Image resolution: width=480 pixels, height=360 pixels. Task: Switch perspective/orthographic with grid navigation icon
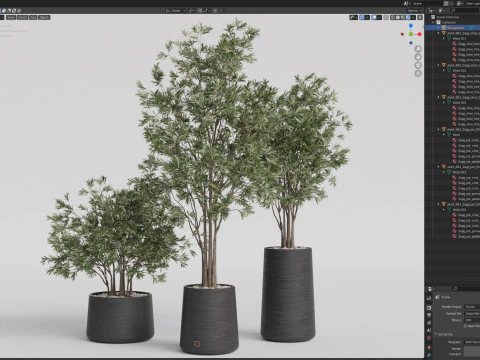tap(418, 73)
